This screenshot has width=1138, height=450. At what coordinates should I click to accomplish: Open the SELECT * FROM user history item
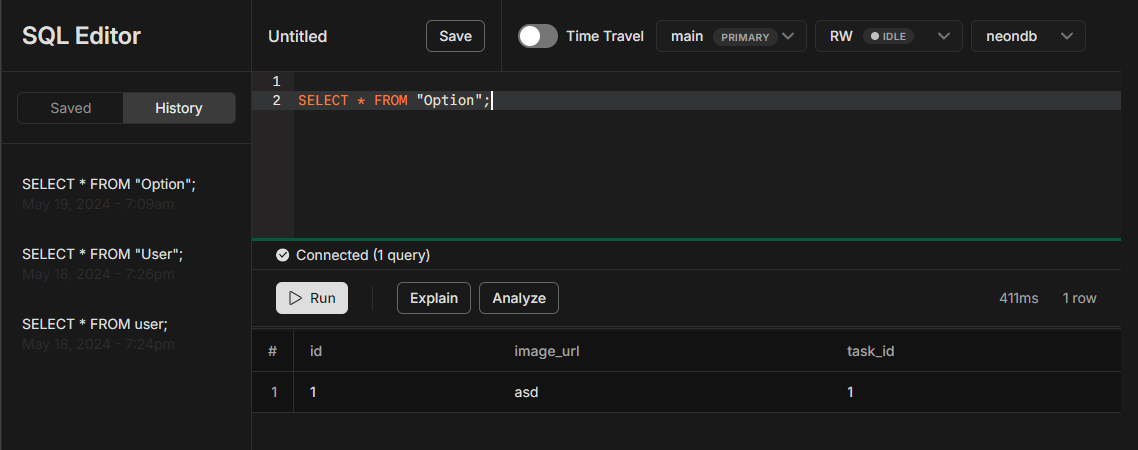(x=95, y=325)
